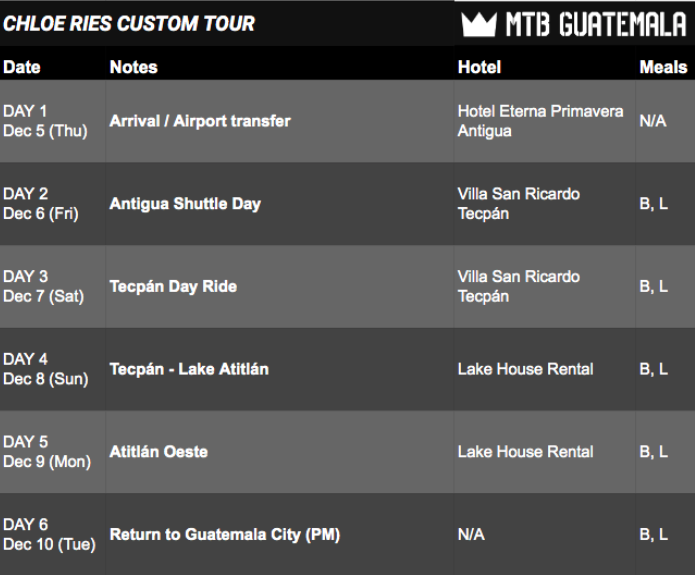The image size is (695, 575).
Task: Select the Tecpán Day Ride entry
Action: pos(173,286)
